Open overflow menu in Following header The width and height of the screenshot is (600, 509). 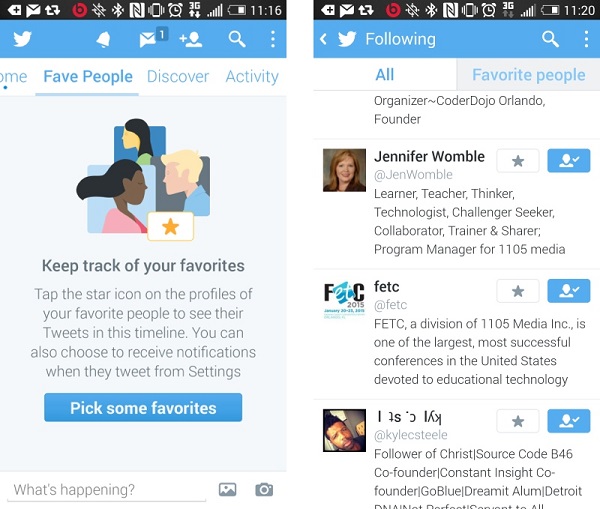(x=586, y=39)
